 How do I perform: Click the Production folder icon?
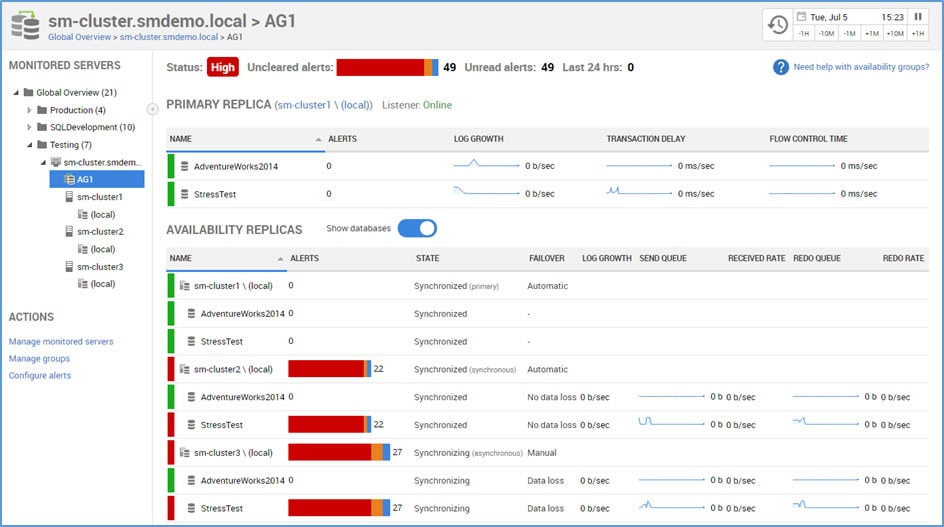[42, 110]
